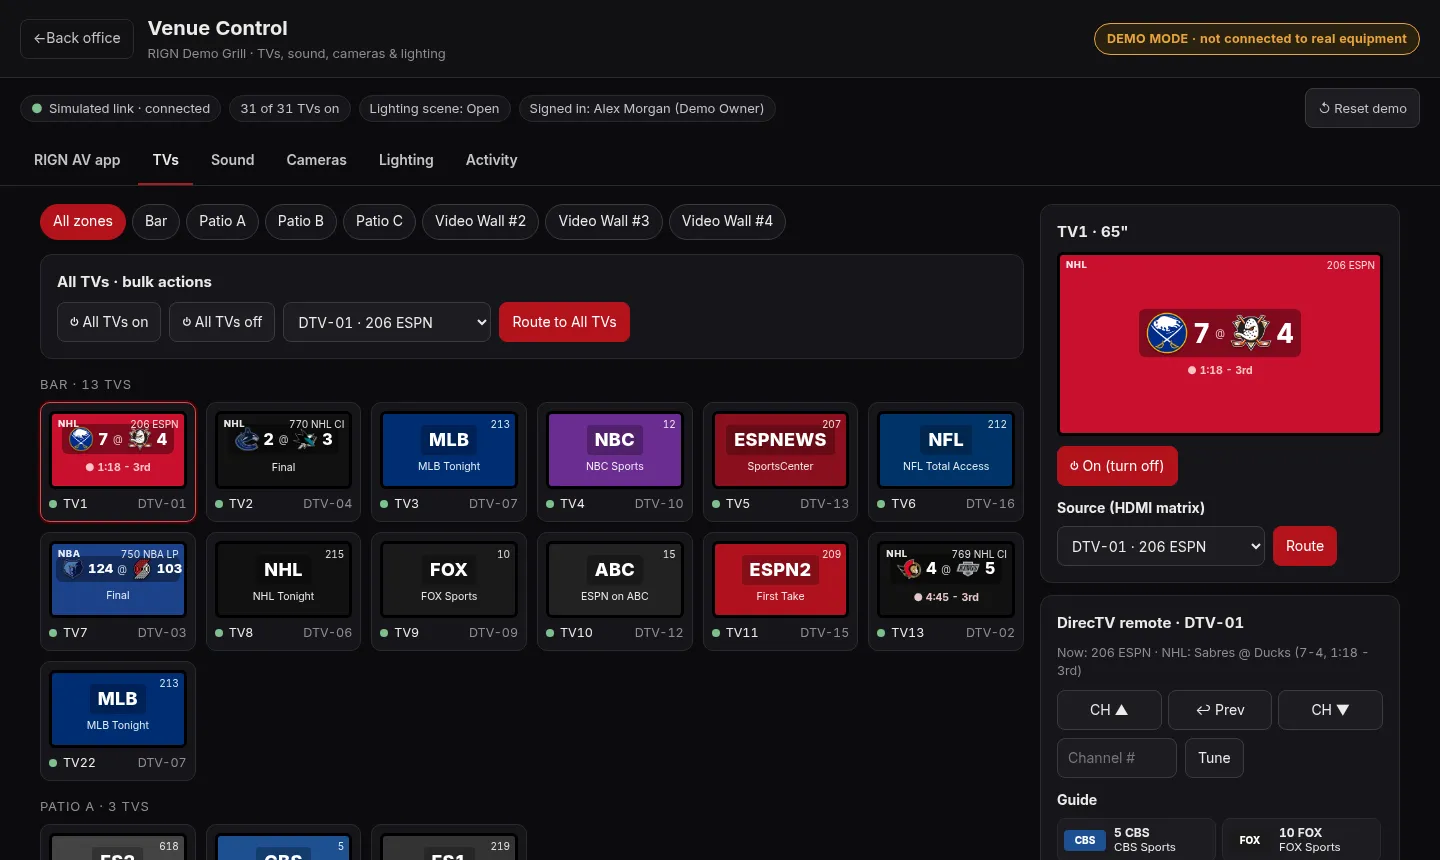Click the Simulated link connected status chip
Screen dimensions: 1440x860
point(121,108)
